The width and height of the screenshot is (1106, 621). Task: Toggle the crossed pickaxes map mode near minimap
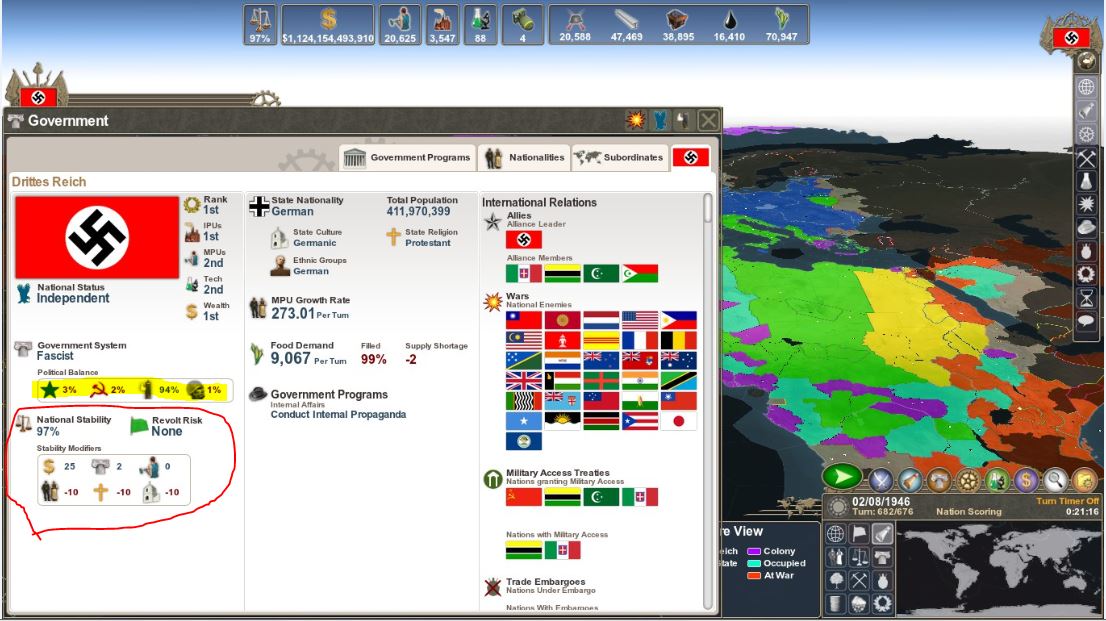[859, 581]
